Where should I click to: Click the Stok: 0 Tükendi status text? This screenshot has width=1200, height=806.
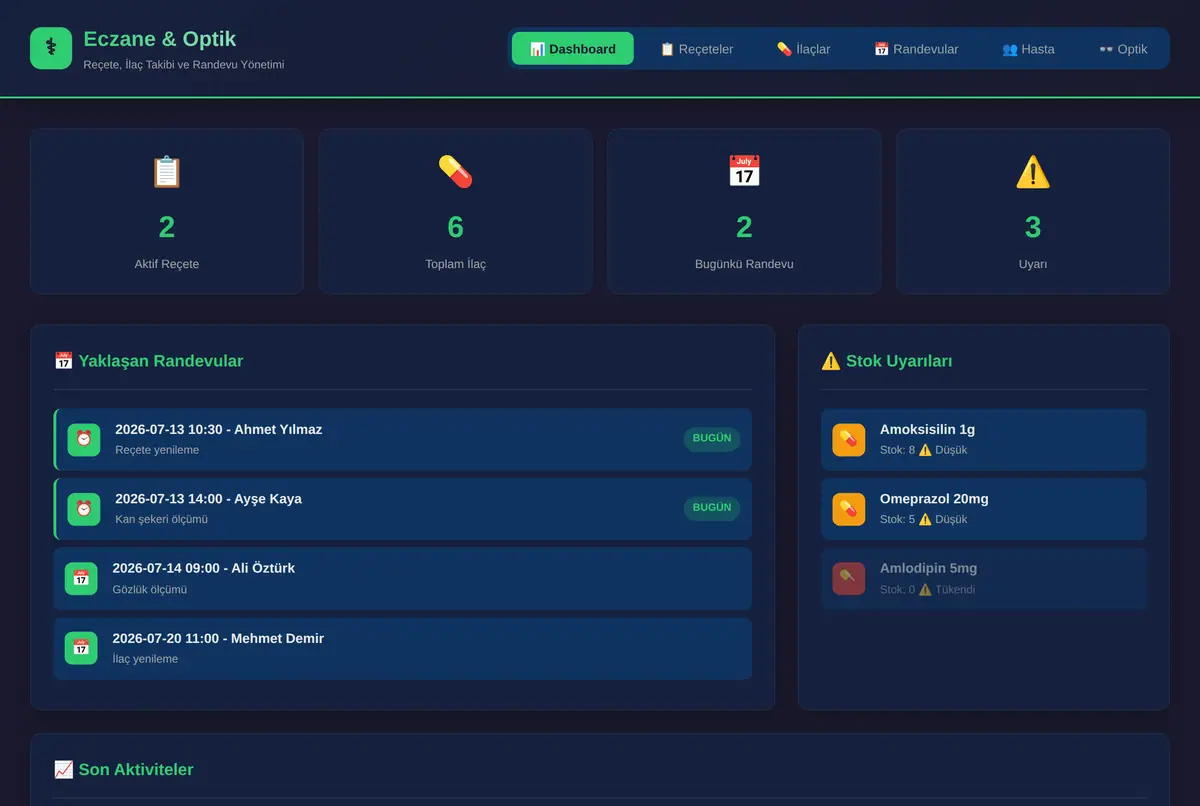928,590
